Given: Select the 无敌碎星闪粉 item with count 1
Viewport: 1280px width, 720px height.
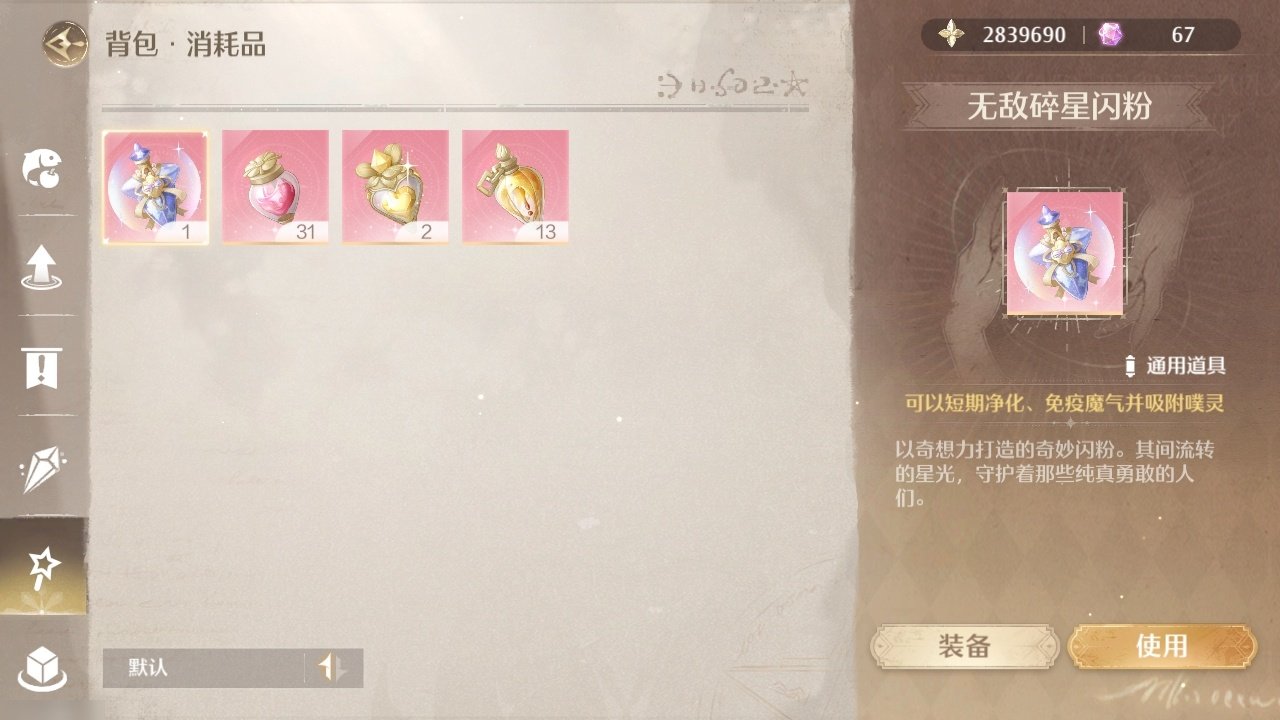Looking at the screenshot, I should coord(156,187).
